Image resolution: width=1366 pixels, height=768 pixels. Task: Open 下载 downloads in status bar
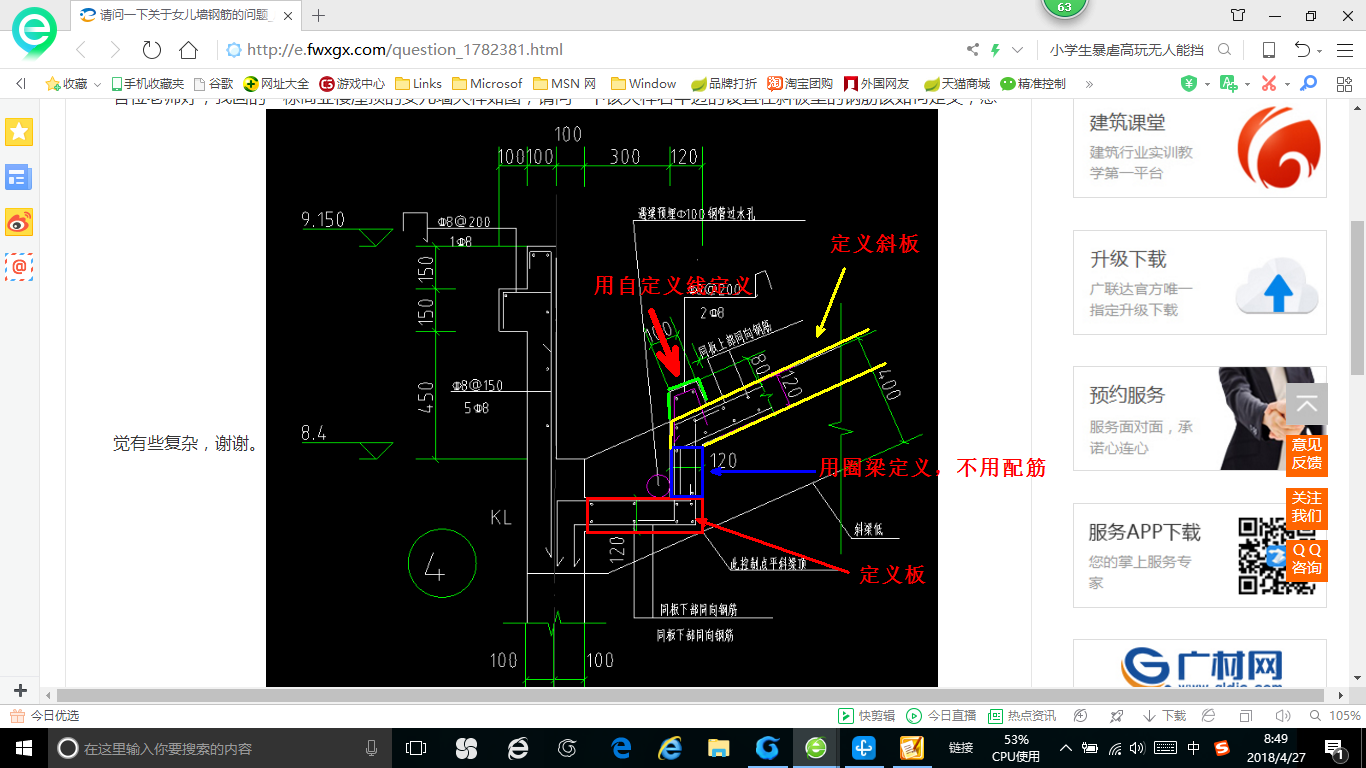point(1165,716)
